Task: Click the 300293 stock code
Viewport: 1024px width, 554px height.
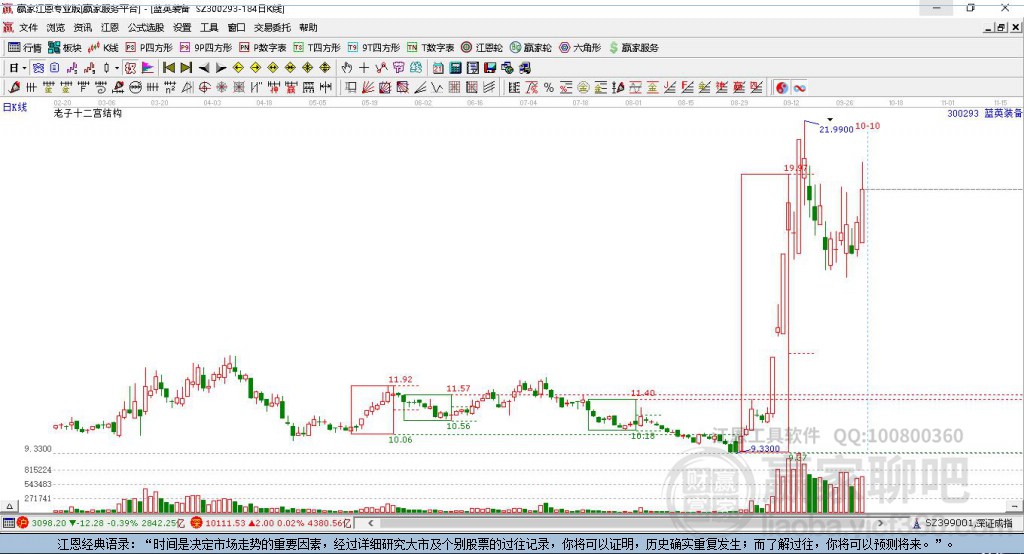Action: point(963,114)
